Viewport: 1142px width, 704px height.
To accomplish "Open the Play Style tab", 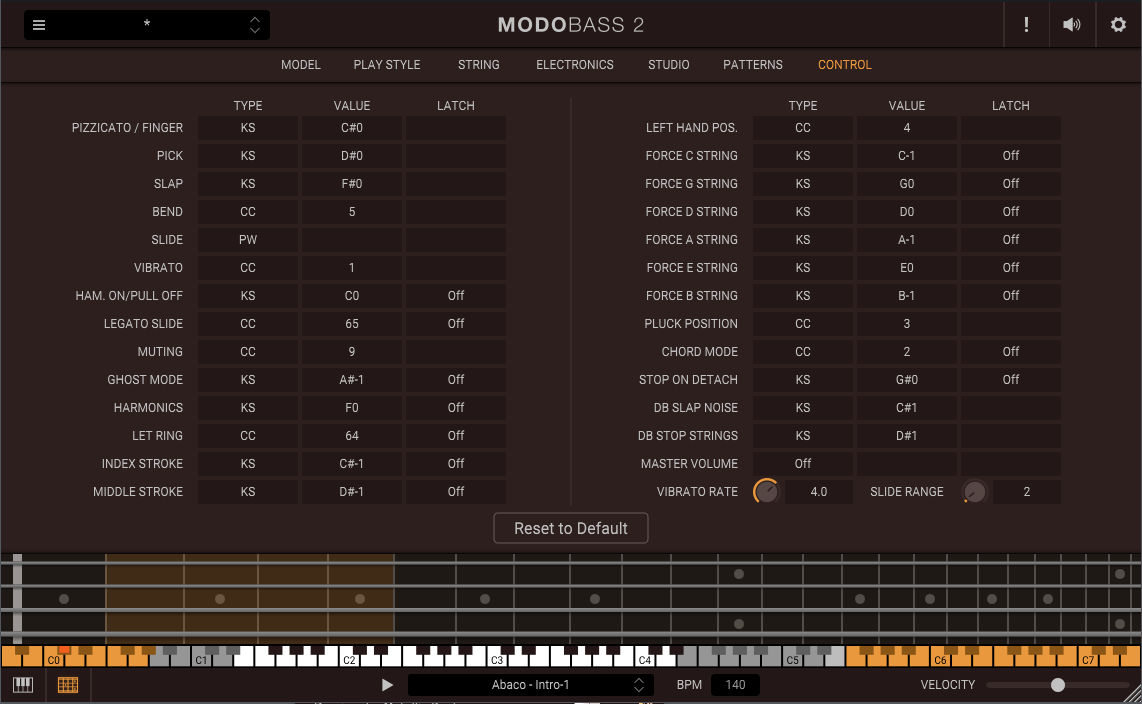I will tap(386, 65).
